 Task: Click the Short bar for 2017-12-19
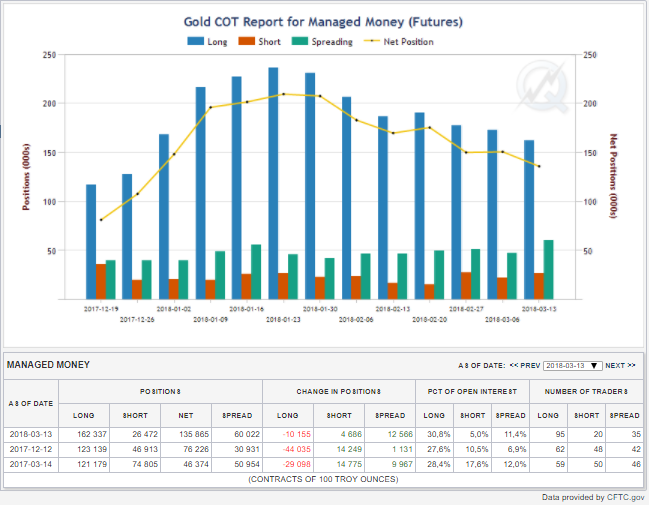pyautogui.click(x=101, y=282)
